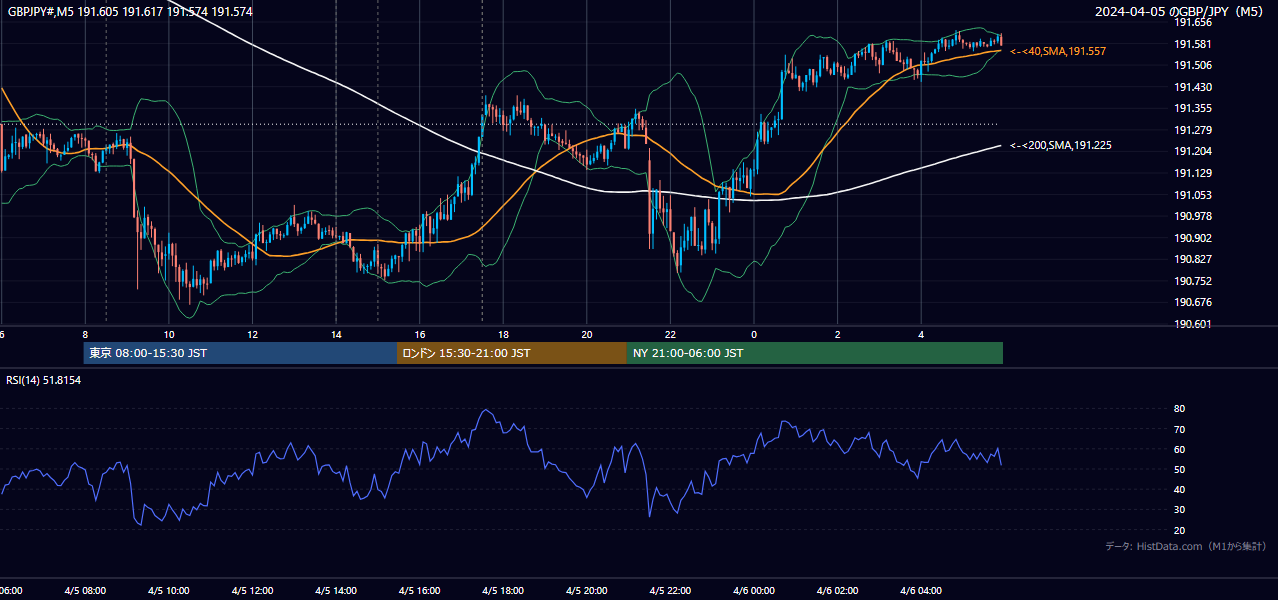Click price axis value 191.656
The image size is (1278, 600).
tap(1193, 22)
